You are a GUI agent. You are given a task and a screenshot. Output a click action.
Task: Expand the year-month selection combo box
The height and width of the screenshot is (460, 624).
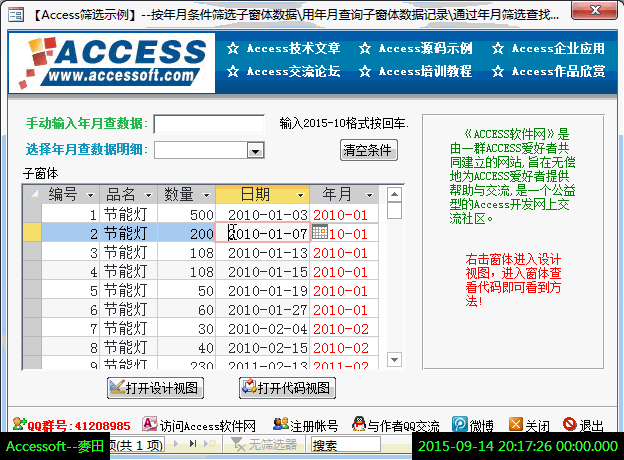[255, 150]
